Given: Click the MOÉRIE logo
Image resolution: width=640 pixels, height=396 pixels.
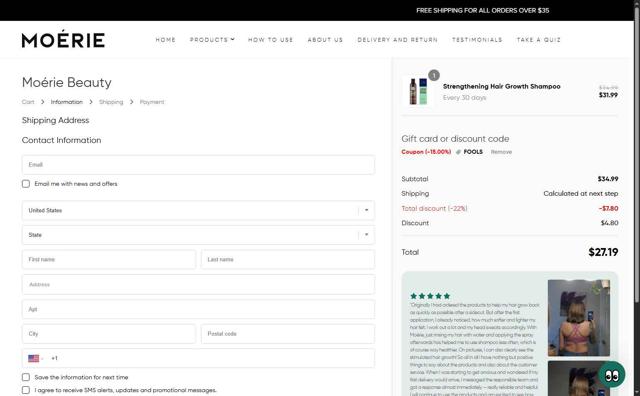Looking at the screenshot, I should 63,39.
